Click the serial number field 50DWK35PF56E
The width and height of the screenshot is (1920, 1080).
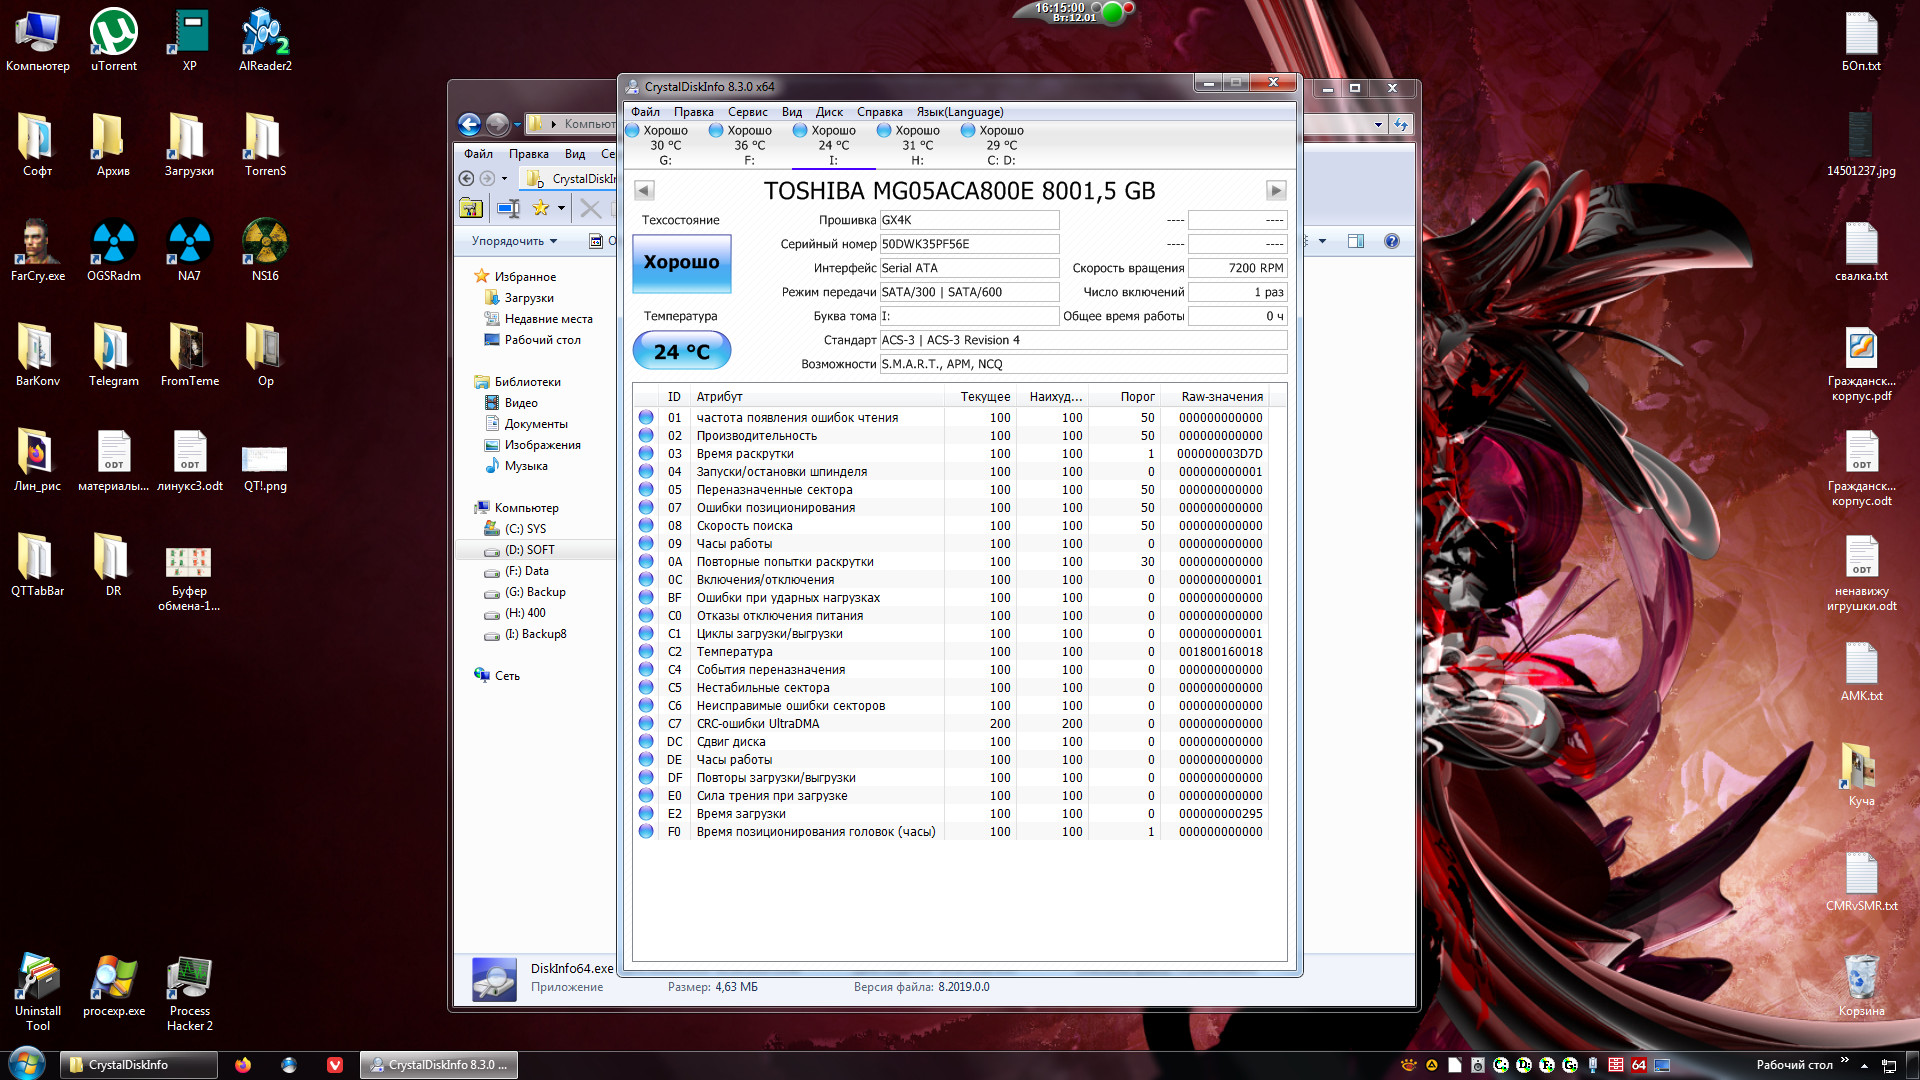point(969,244)
